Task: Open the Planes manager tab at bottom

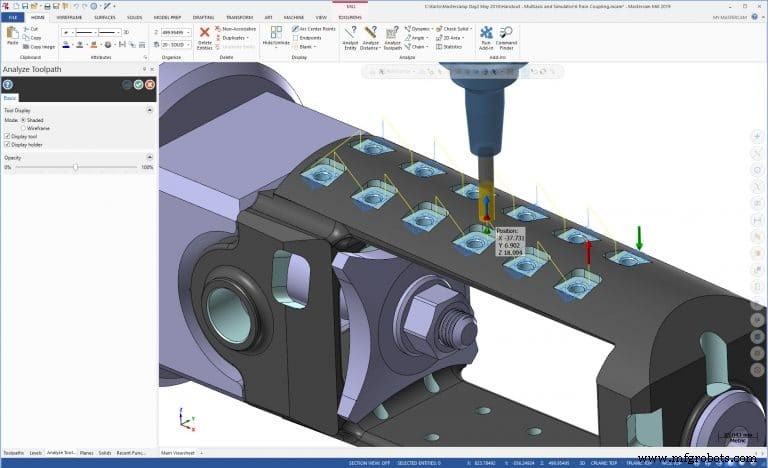Action: [86, 453]
